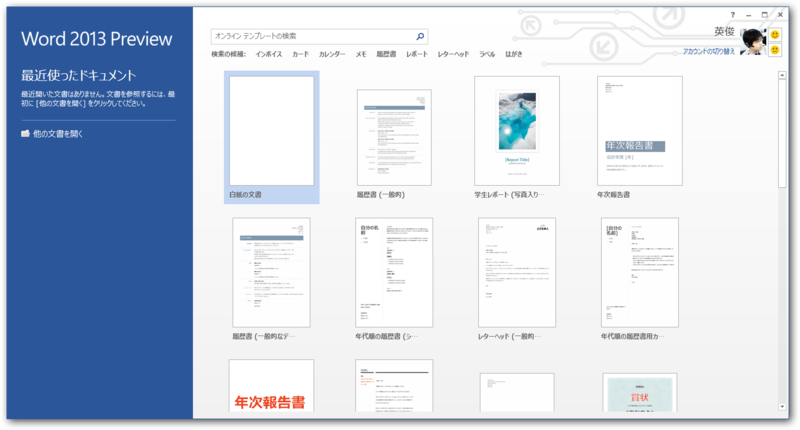Select suggested search はがき

514,54
